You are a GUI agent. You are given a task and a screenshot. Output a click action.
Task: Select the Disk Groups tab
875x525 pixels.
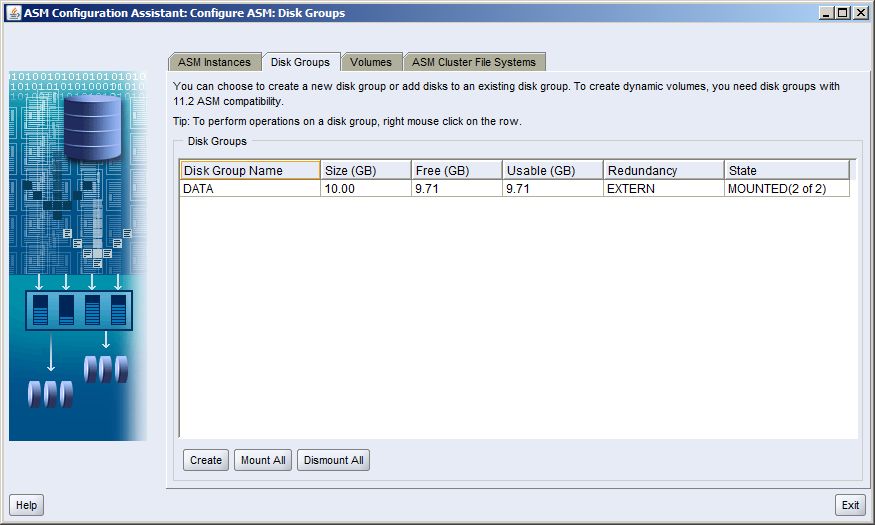(300, 62)
